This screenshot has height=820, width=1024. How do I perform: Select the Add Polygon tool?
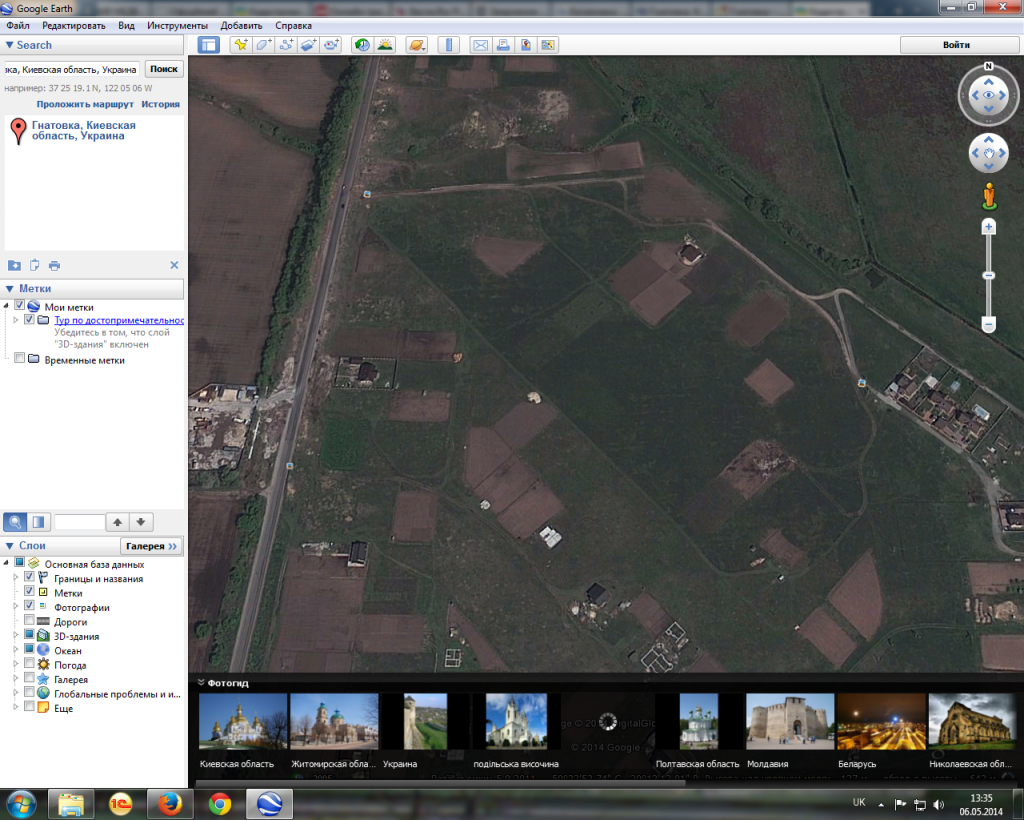pos(263,45)
